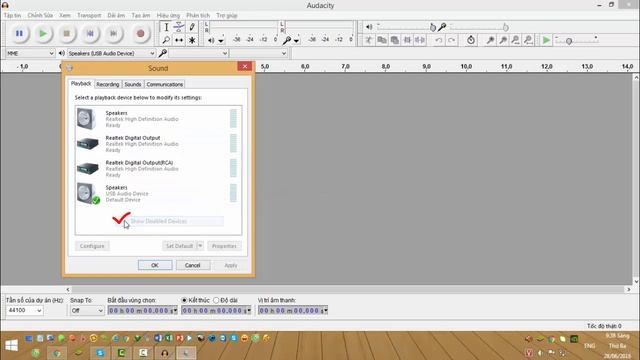Click Cancel in the Sound dialog
640x360 pixels.
(193, 265)
